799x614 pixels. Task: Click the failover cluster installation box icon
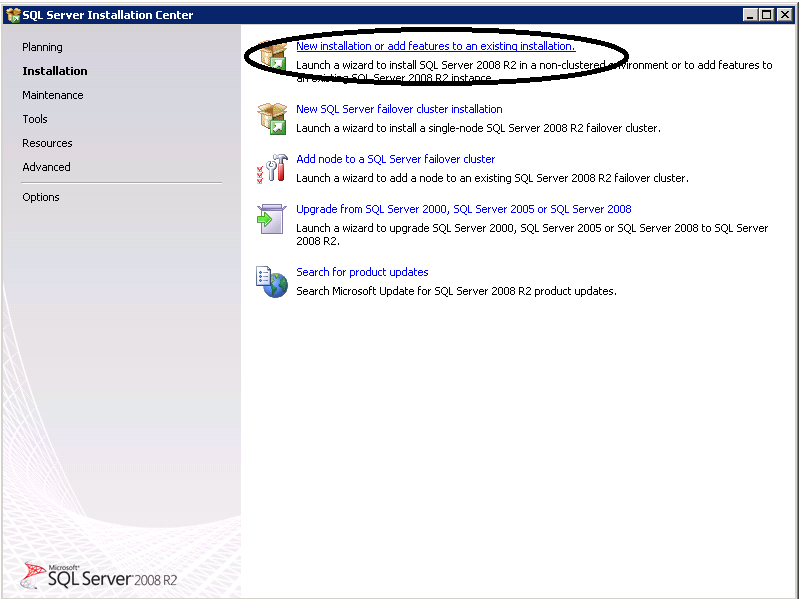272,118
